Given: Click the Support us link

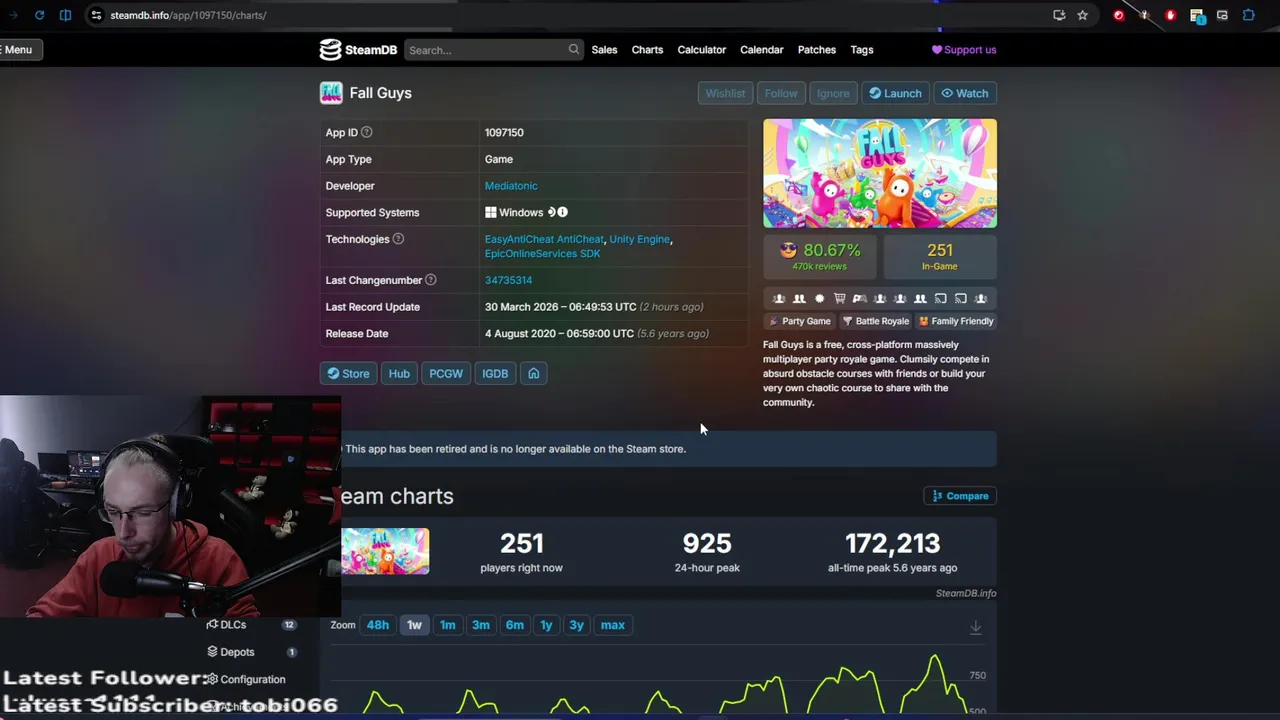Looking at the screenshot, I should 964,50.
